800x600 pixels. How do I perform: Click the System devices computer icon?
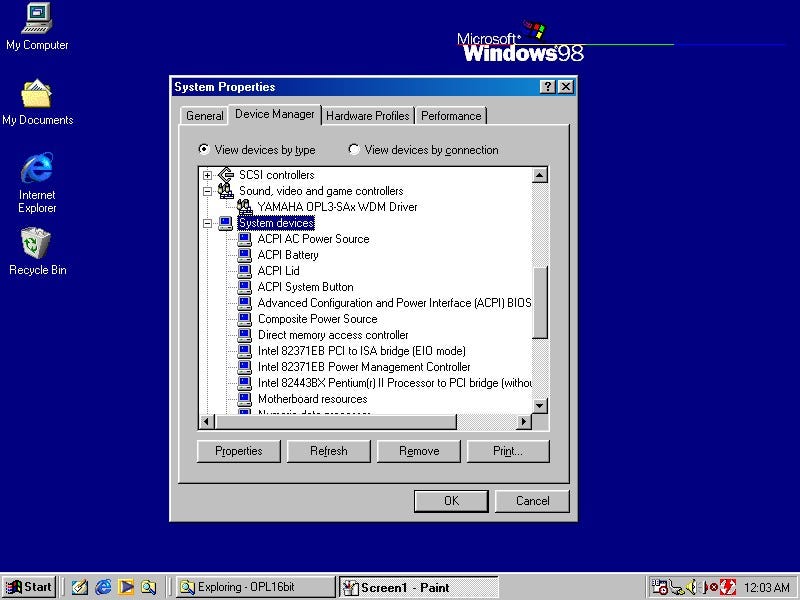pos(226,223)
